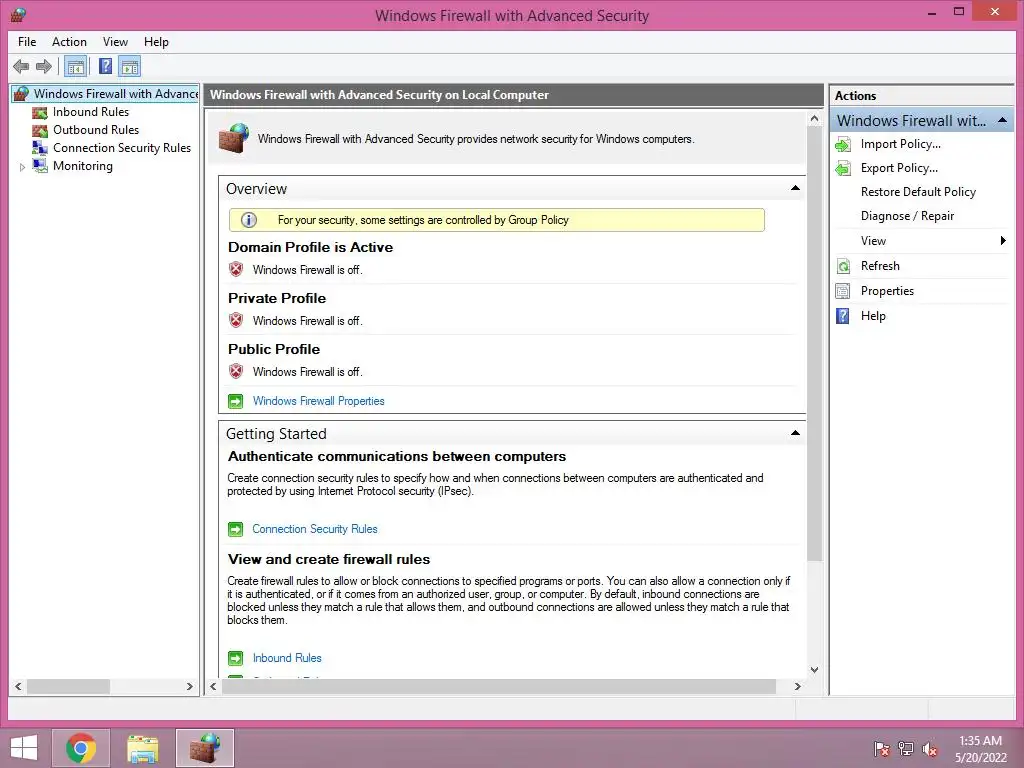The width and height of the screenshot is (1024, 768).
Task: Click the red shield under Private Profile
Action: (236, 320)
